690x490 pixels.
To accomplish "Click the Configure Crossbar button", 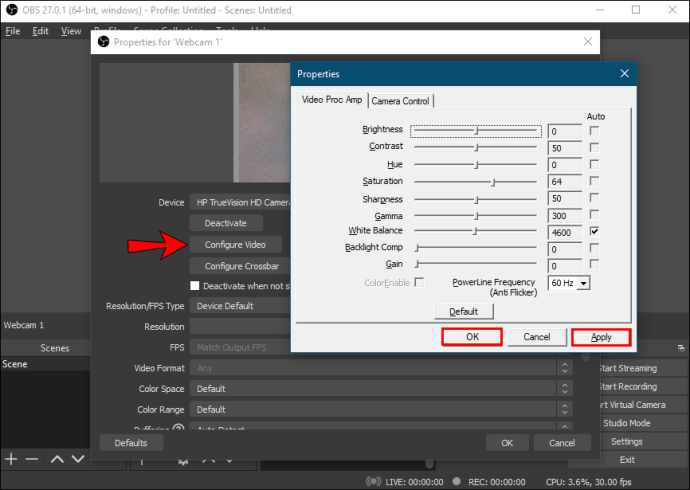I will 240,266.
